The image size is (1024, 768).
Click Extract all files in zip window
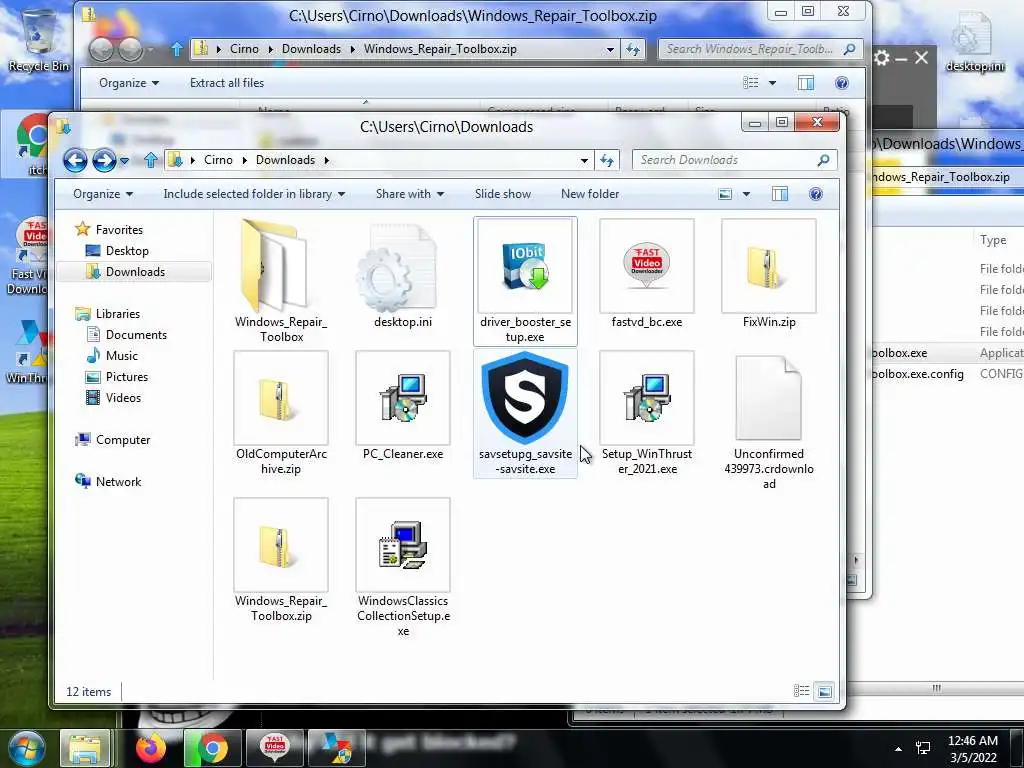click(227, 83)
